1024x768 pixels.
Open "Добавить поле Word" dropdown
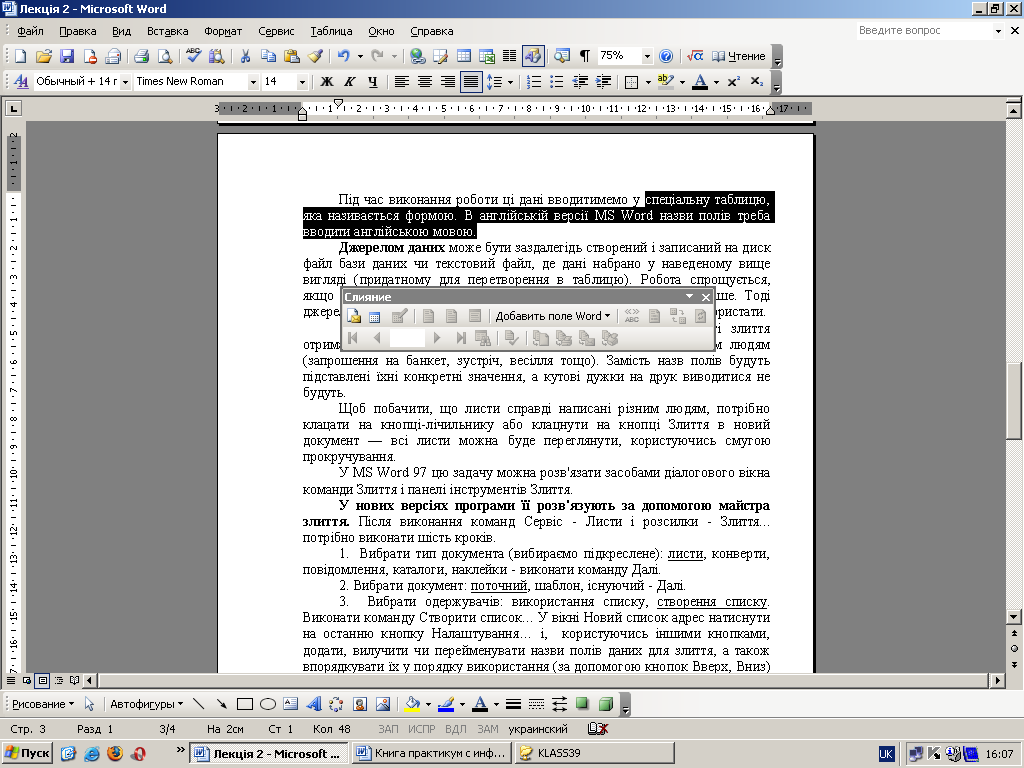[x=552, y=316]
